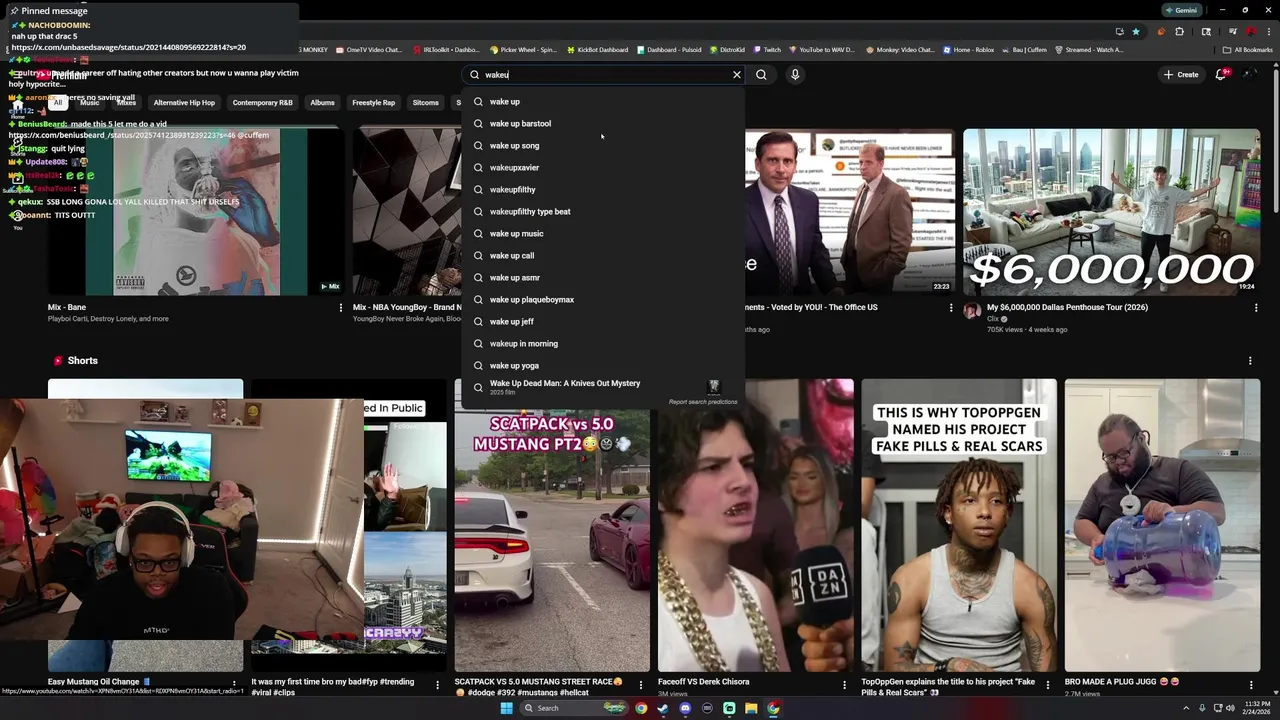Select 'wake up jeff' suggestion

point(603,321)
